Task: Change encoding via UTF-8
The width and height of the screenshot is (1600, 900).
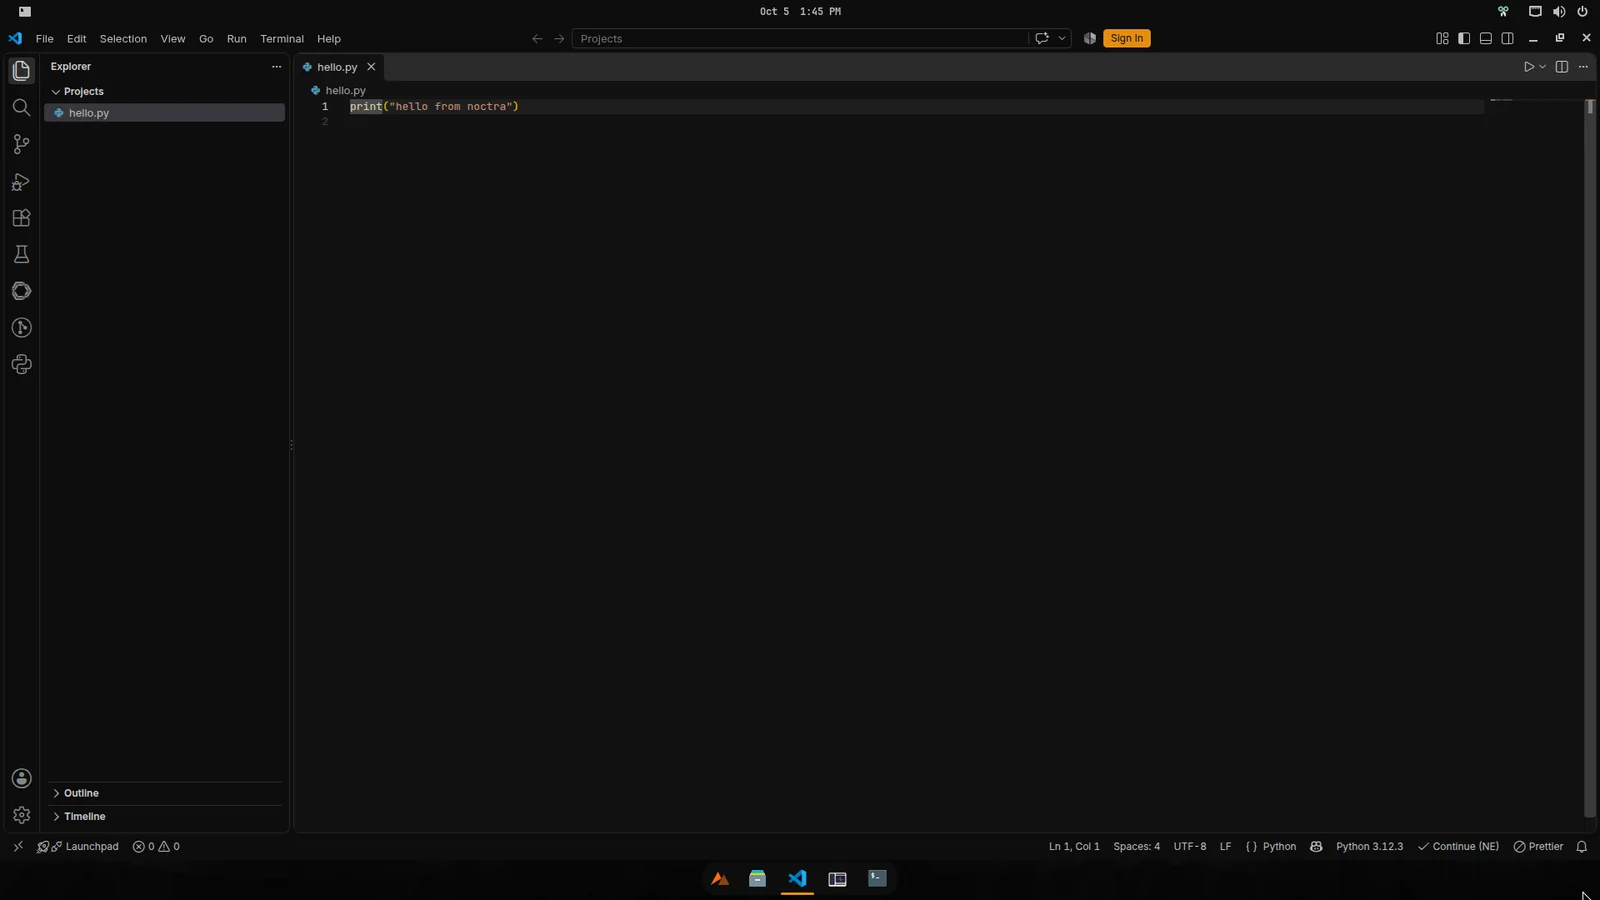Action: (1190, 846)
